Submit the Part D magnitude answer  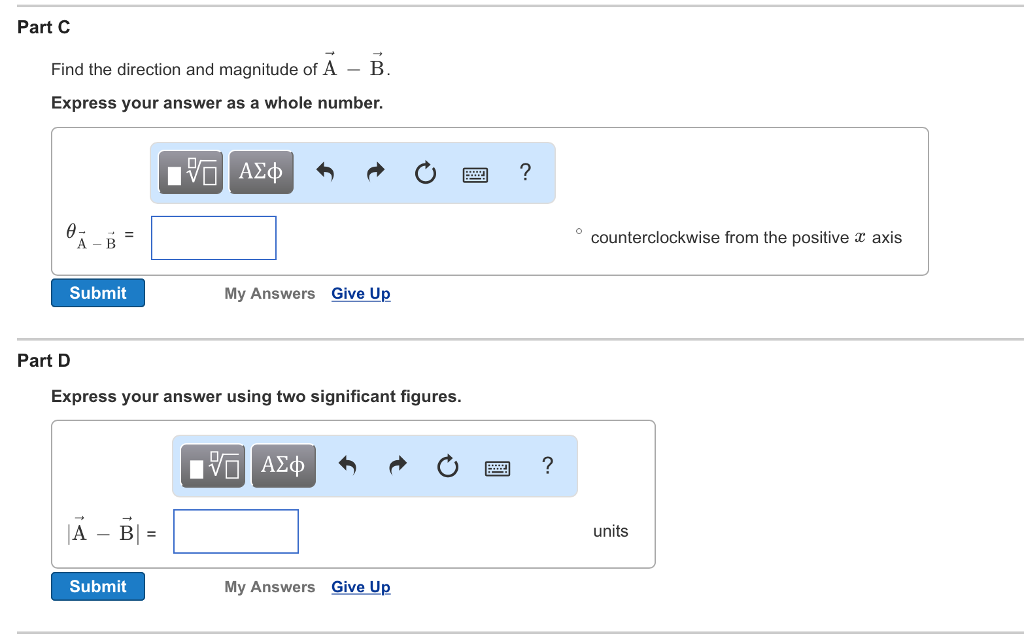pos(98,586)
